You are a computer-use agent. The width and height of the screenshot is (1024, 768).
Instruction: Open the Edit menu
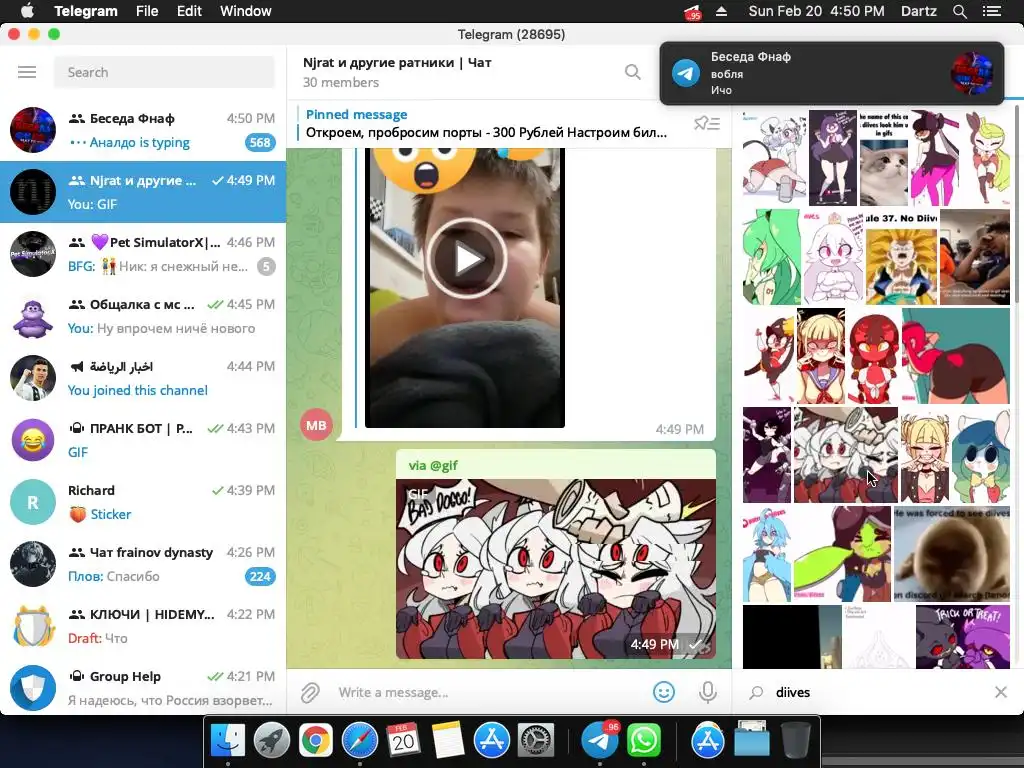tap(189, 11)
